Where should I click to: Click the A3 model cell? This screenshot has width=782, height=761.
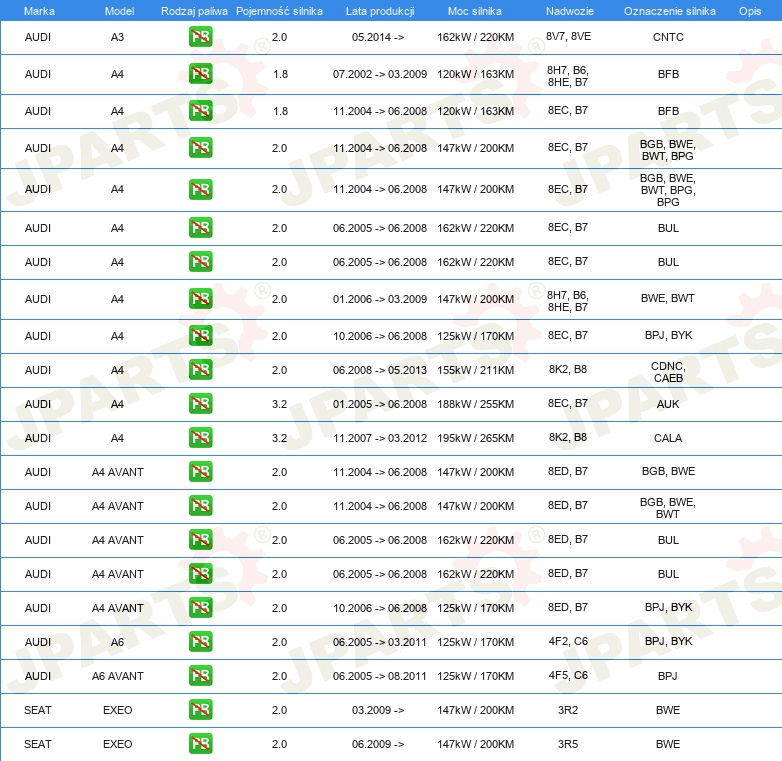point(117,37)
